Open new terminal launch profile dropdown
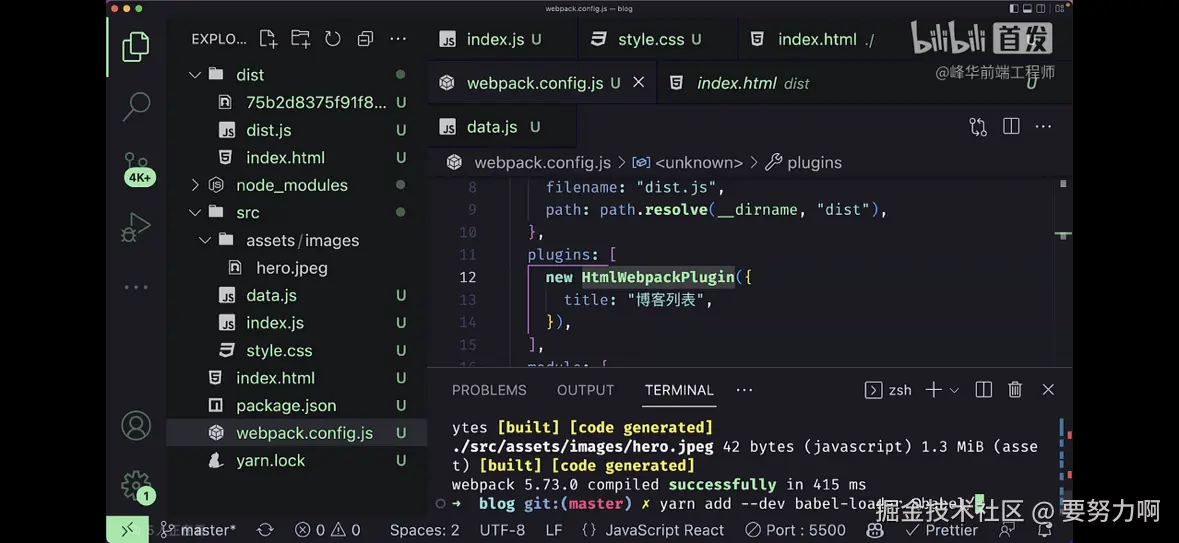Viewport: 1179px width, 543px height. [954, 390]
